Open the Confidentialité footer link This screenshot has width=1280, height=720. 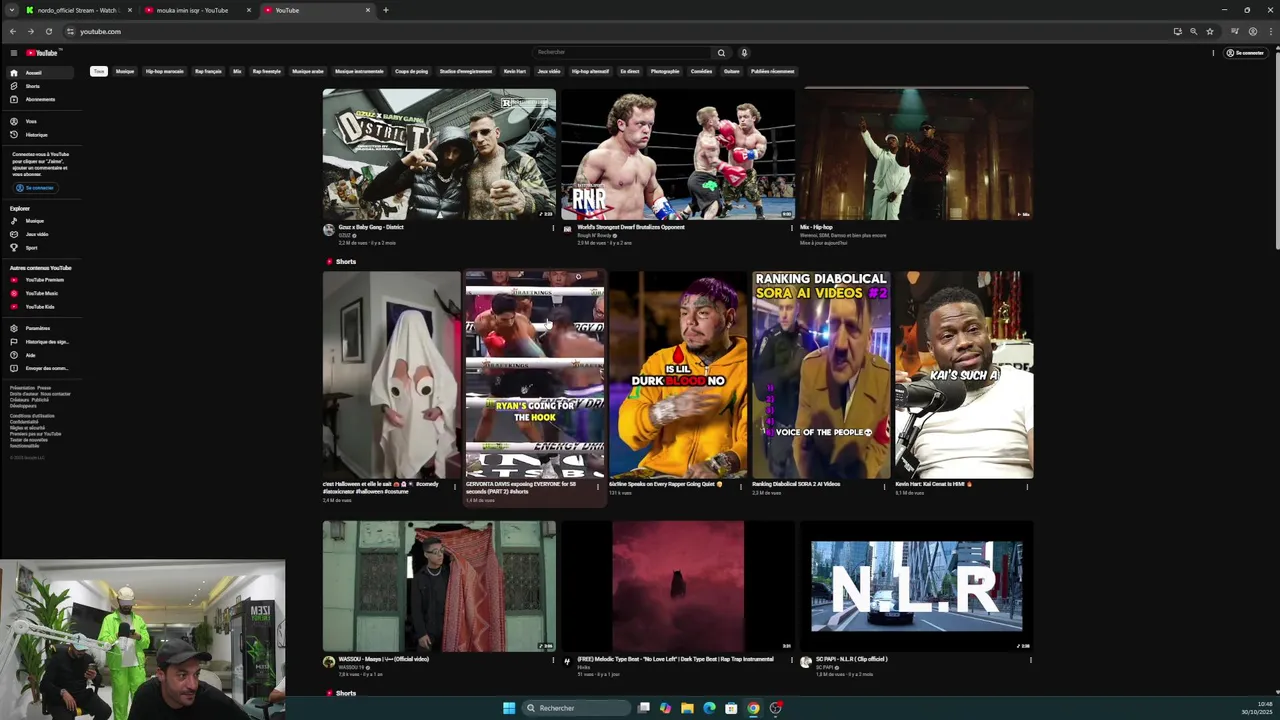click(x=24, y=422)
